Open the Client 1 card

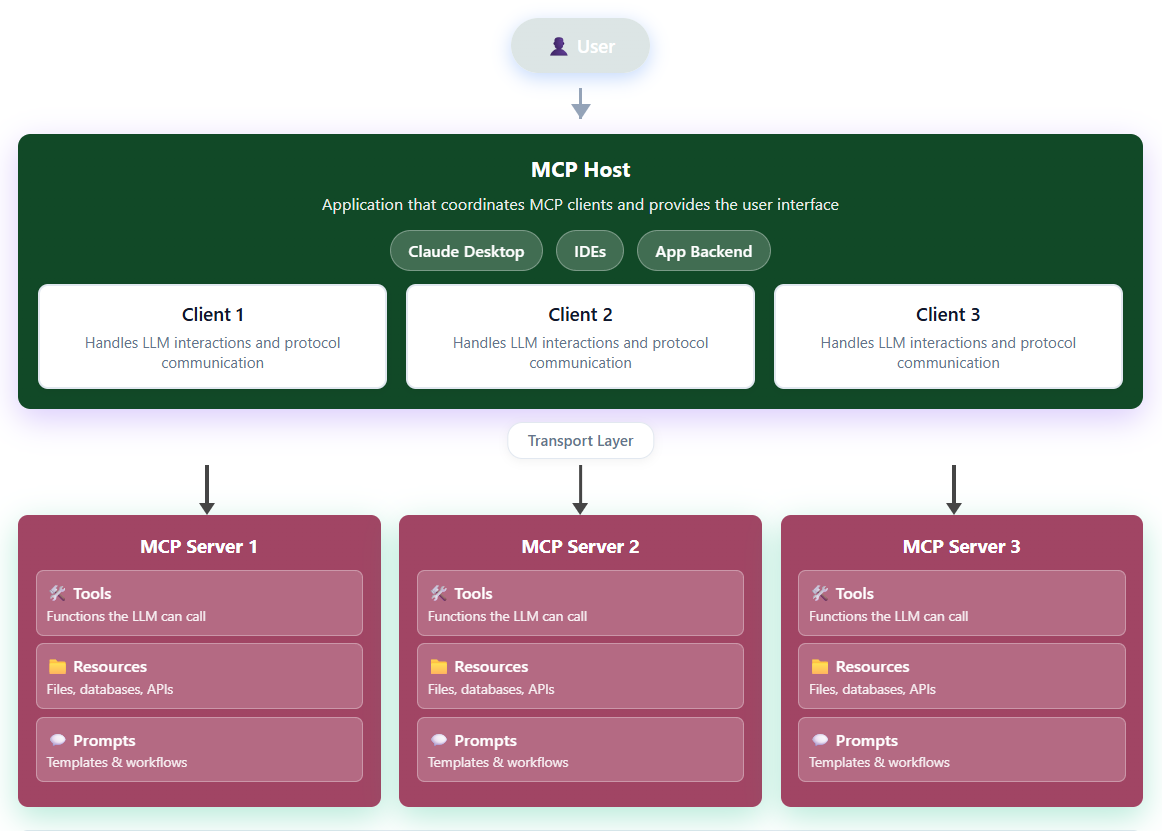212,336
